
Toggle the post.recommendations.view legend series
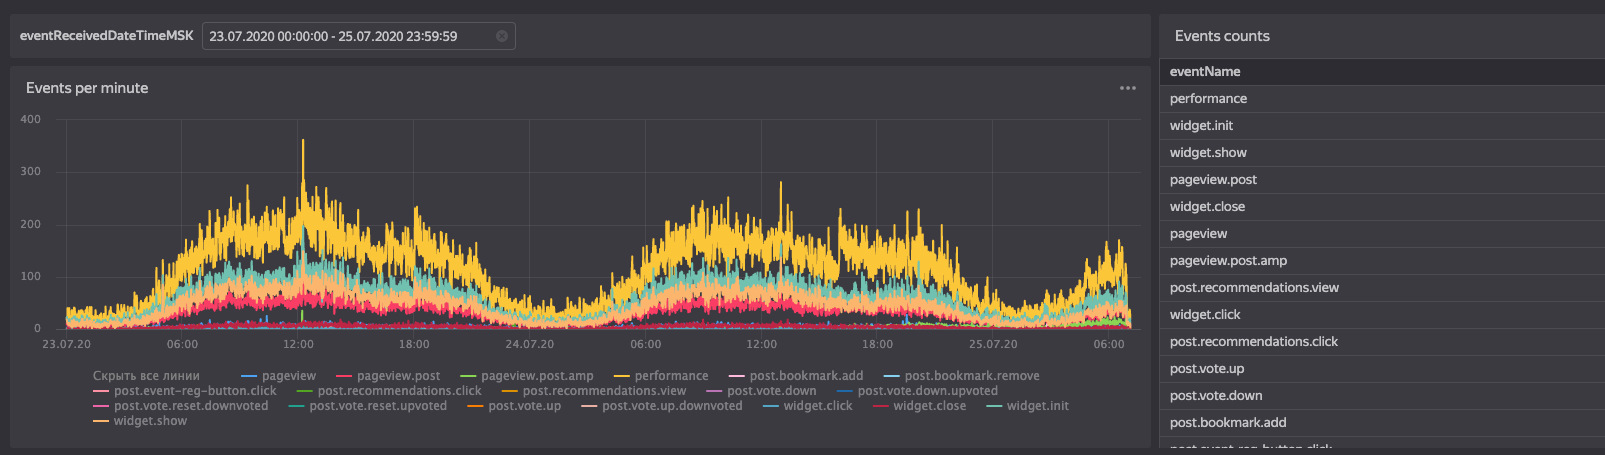click(594, 391)
